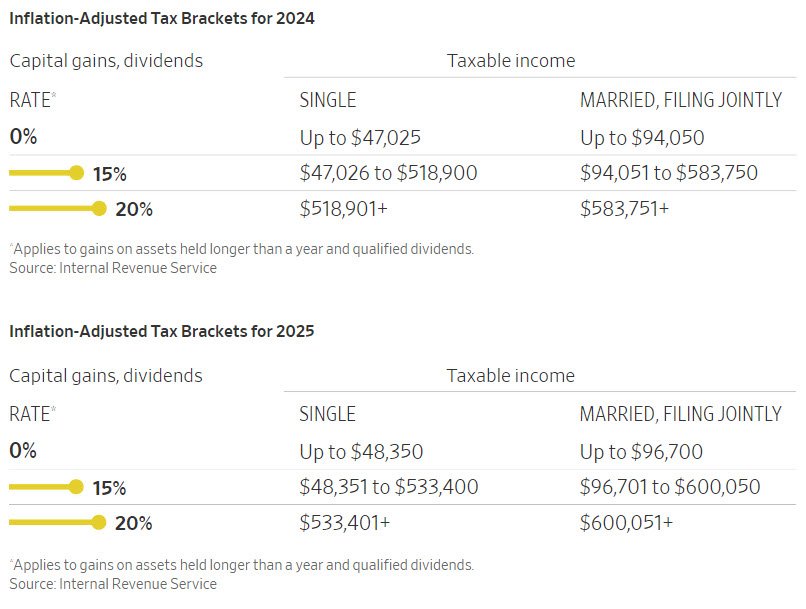Click the 'Up to $47,025' cell
This screenshot has height=609, width=806.
[x=360, y=138]
